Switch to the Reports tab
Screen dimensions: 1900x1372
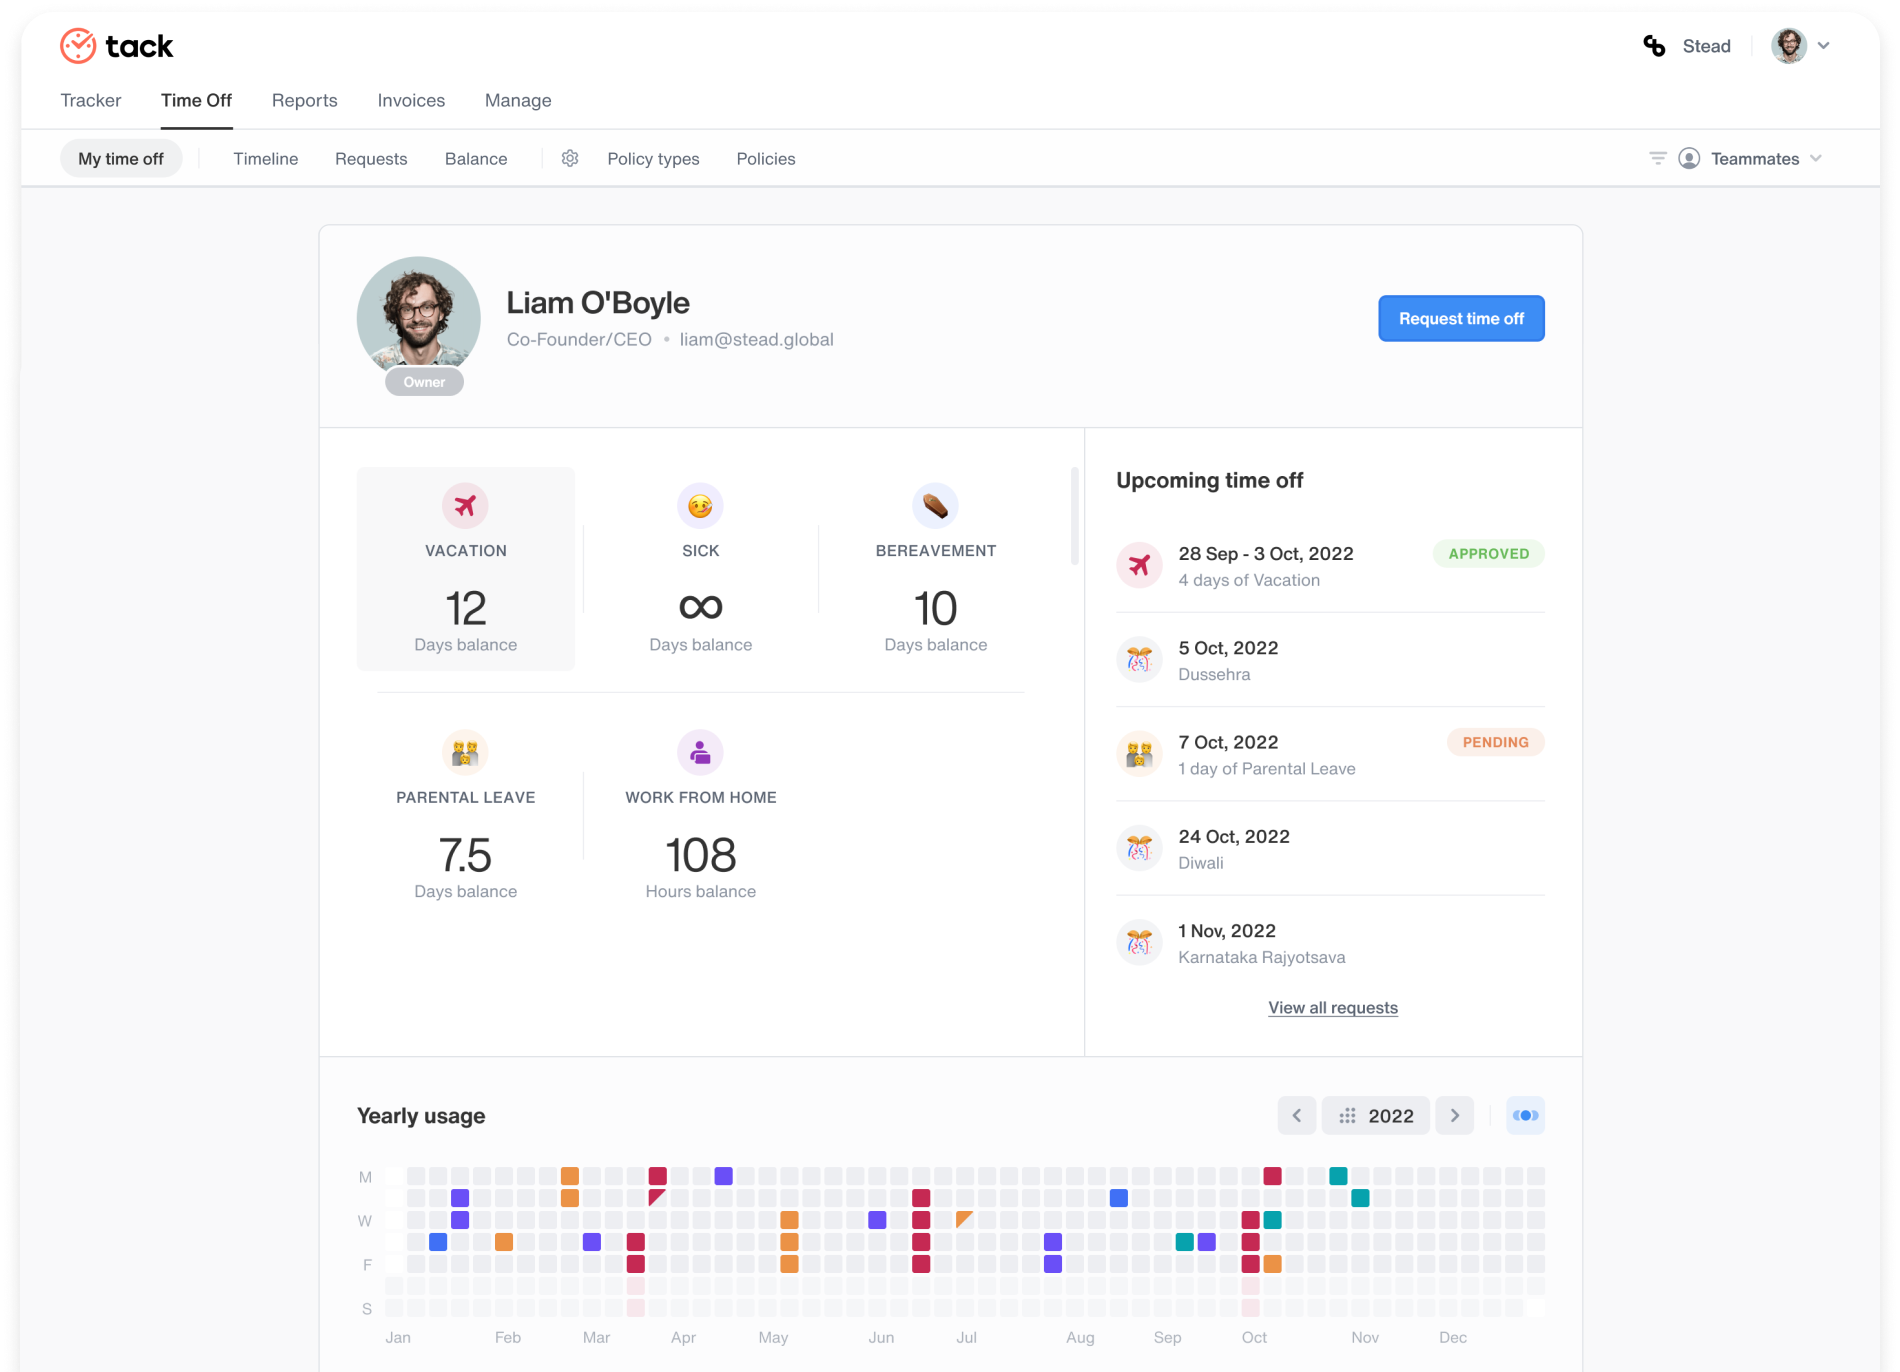tap(304, 100)
